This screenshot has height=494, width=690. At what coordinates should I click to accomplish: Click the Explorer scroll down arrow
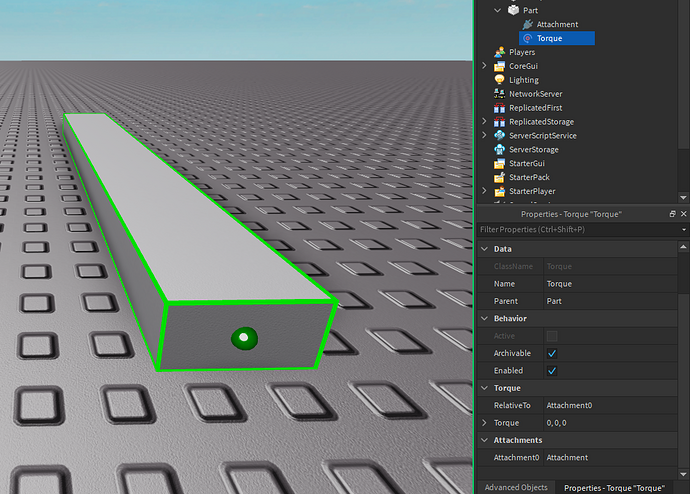click(x=683, y=198)
